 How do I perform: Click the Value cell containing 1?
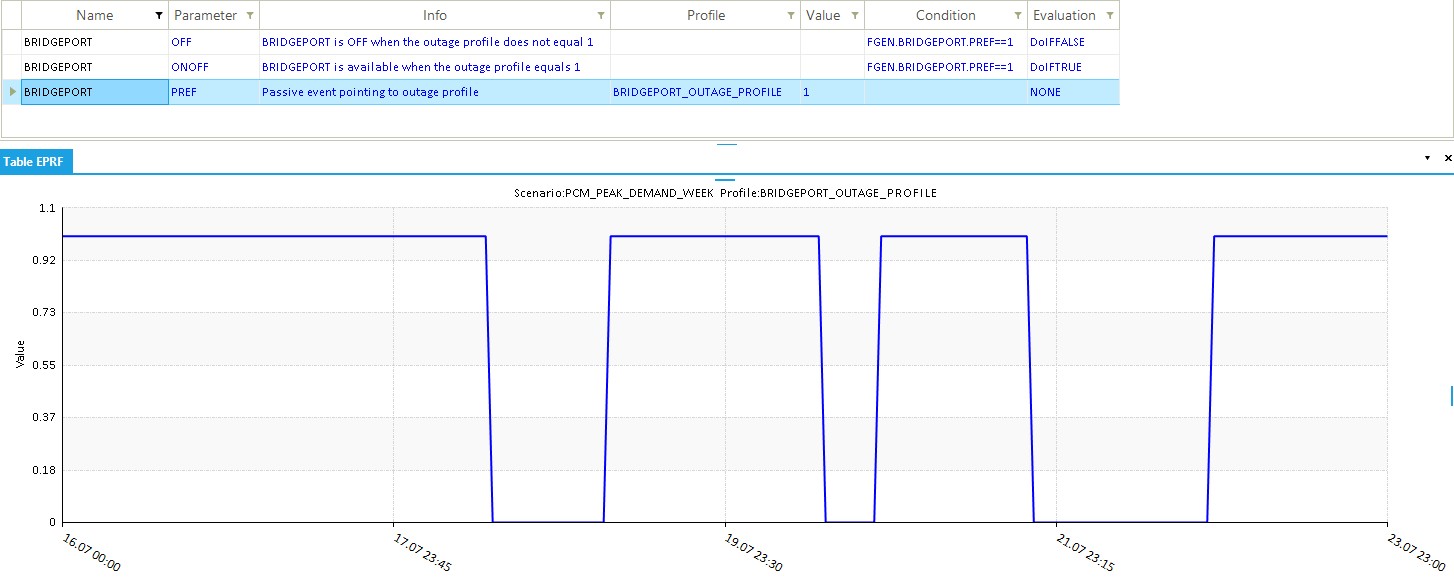(x=832, y=92)
